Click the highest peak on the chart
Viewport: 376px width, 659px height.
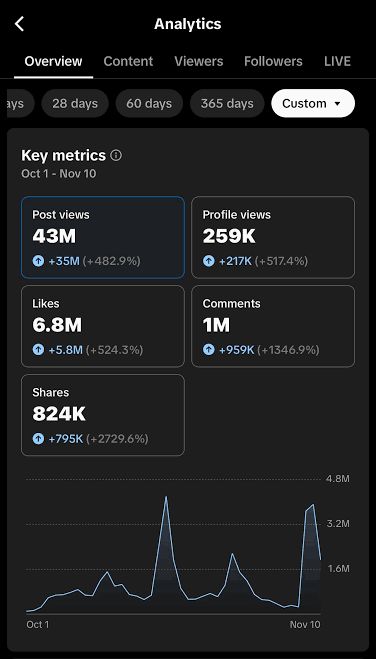tap(166, 498)
